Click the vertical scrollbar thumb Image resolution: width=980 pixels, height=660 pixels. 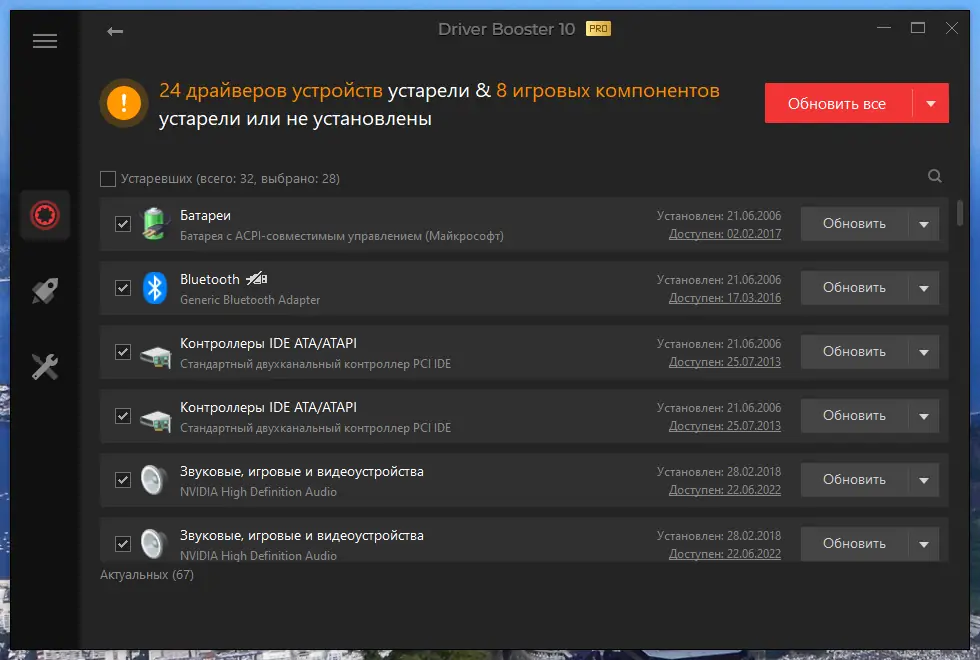960,212
